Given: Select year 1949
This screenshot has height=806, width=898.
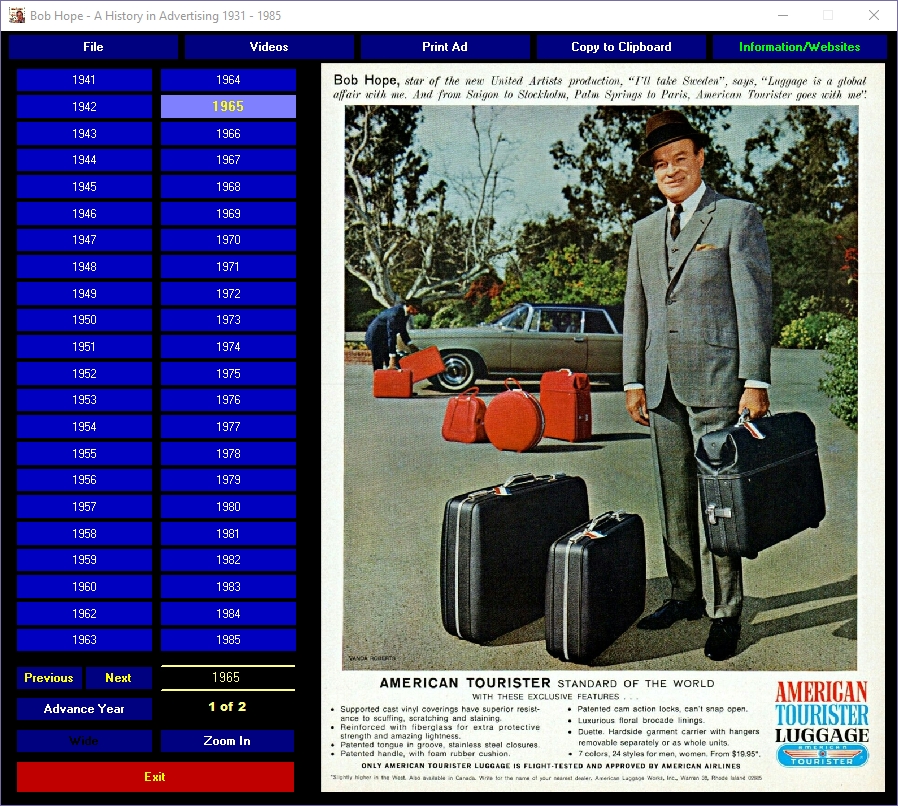Looking at the screenshot, I should click(x=84, y=294).
